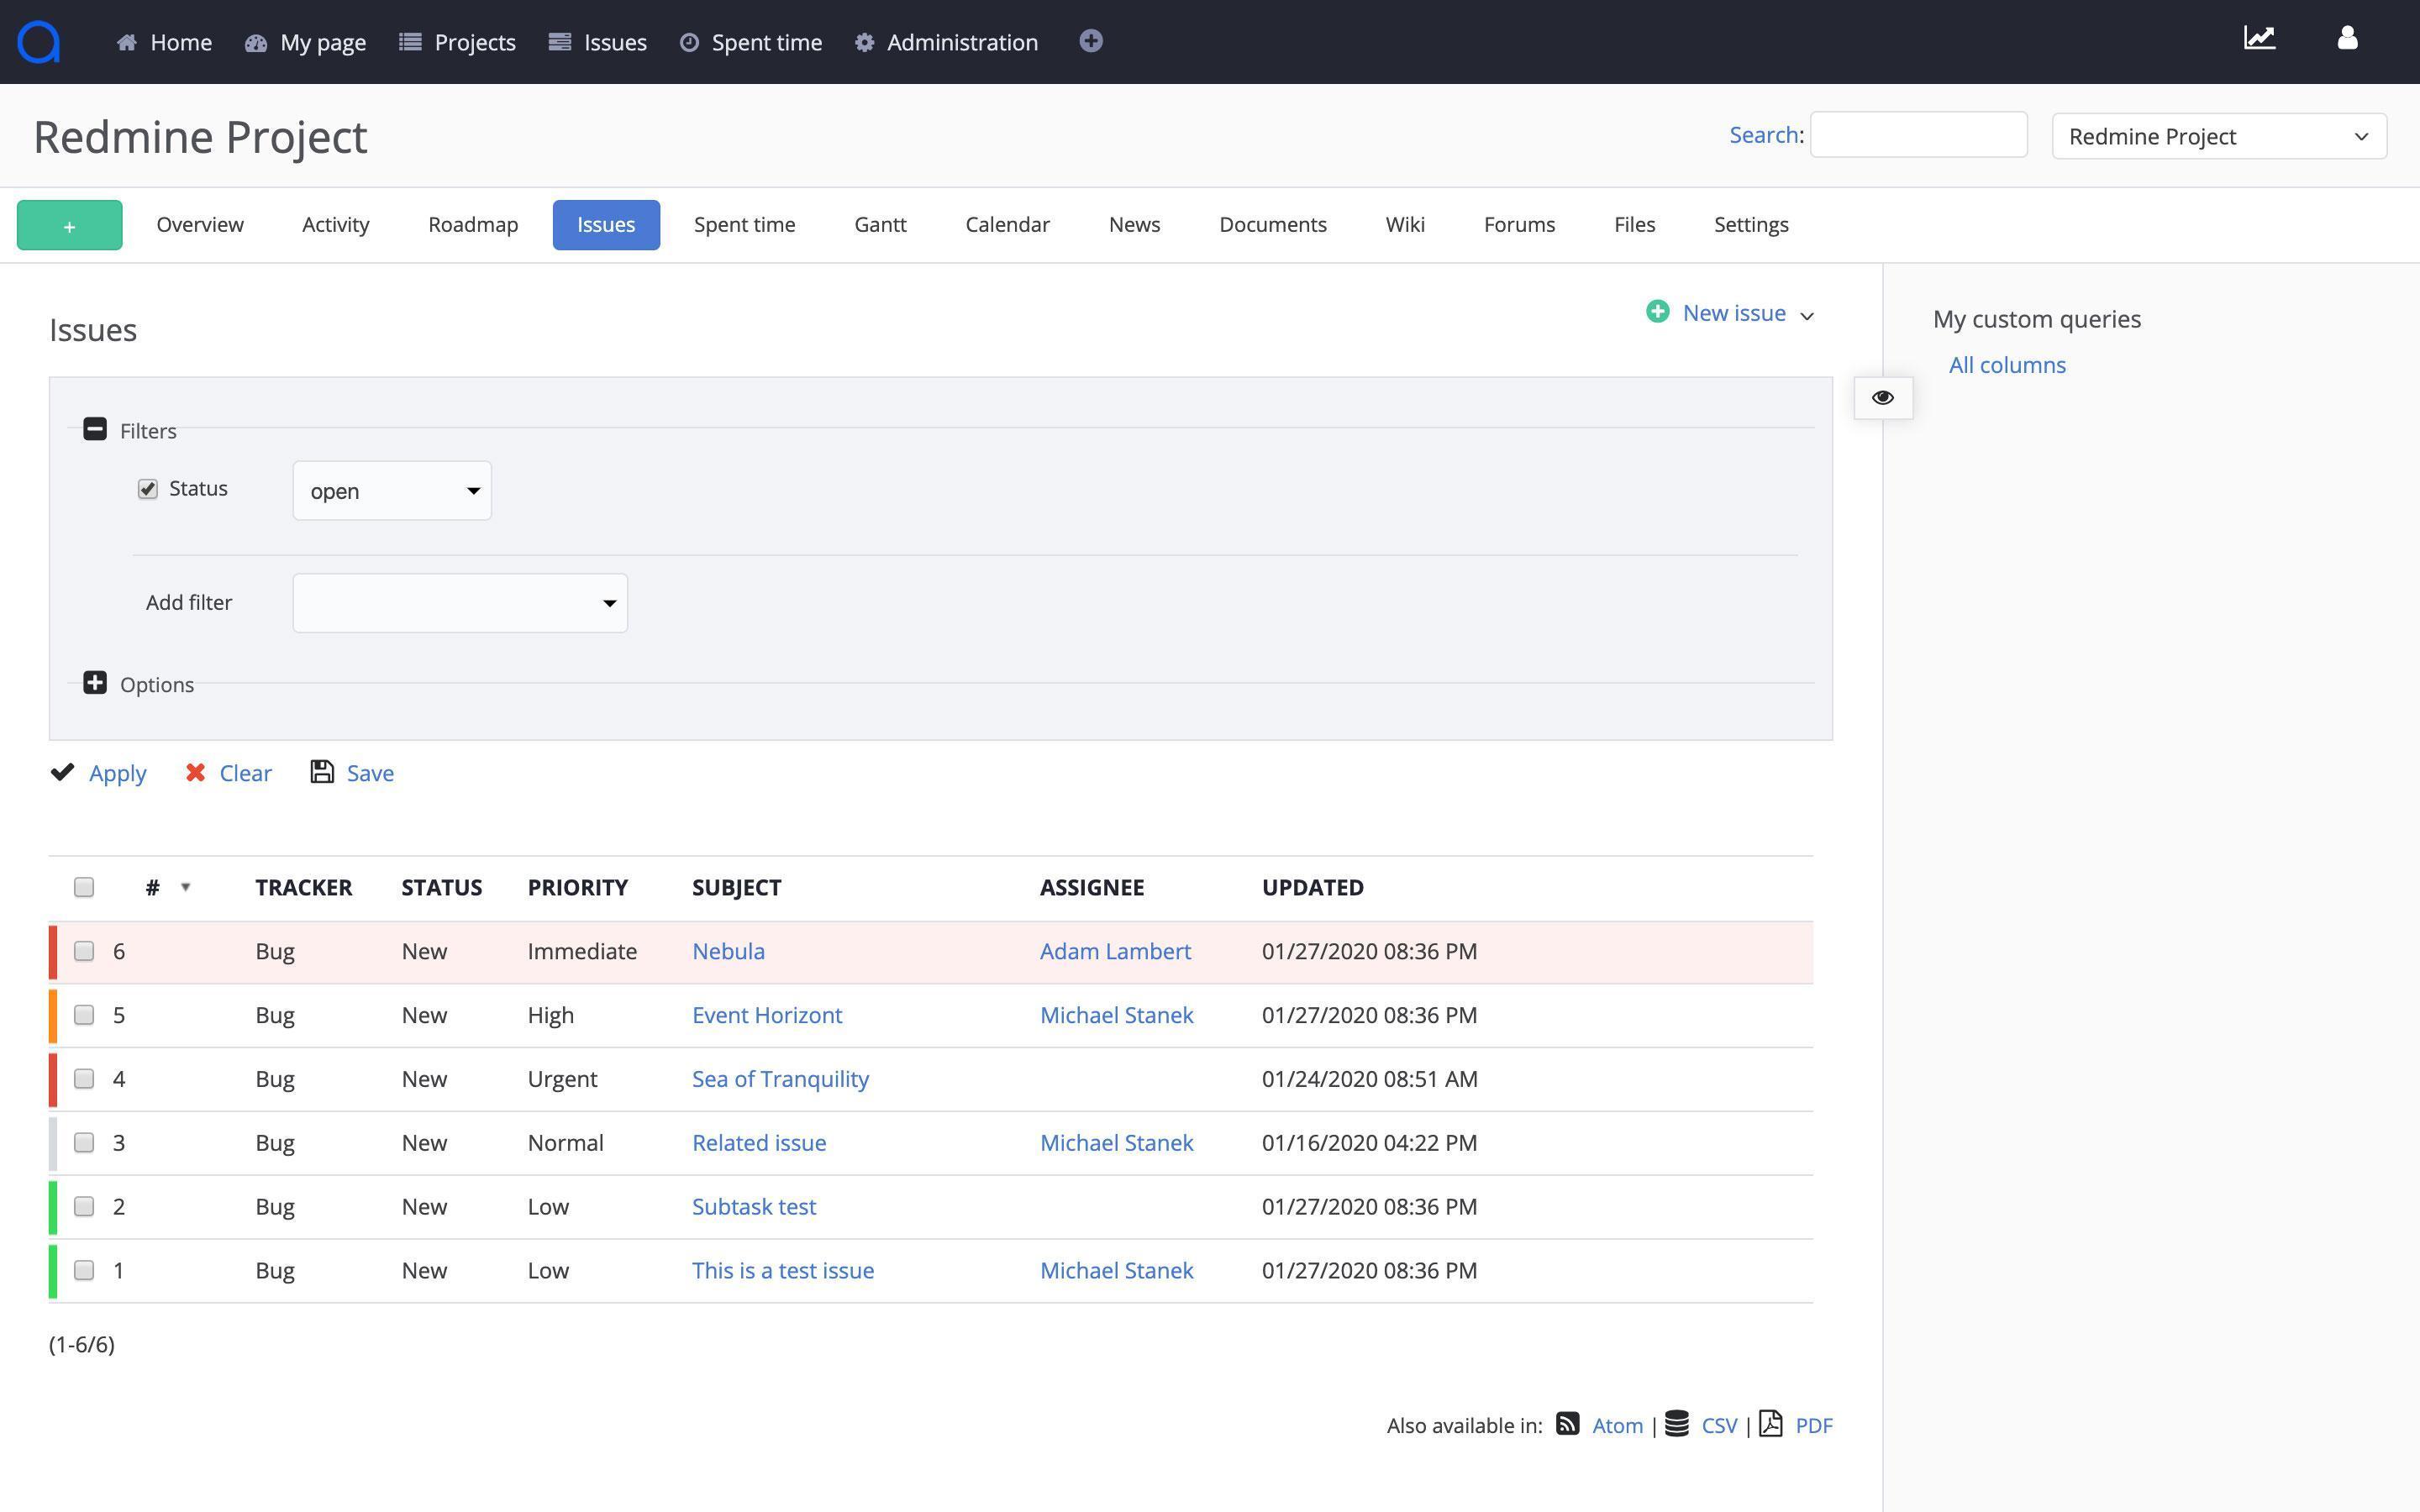Click the CSV database icon
The image size is (2420, 1512).
pos(1677,1423)
